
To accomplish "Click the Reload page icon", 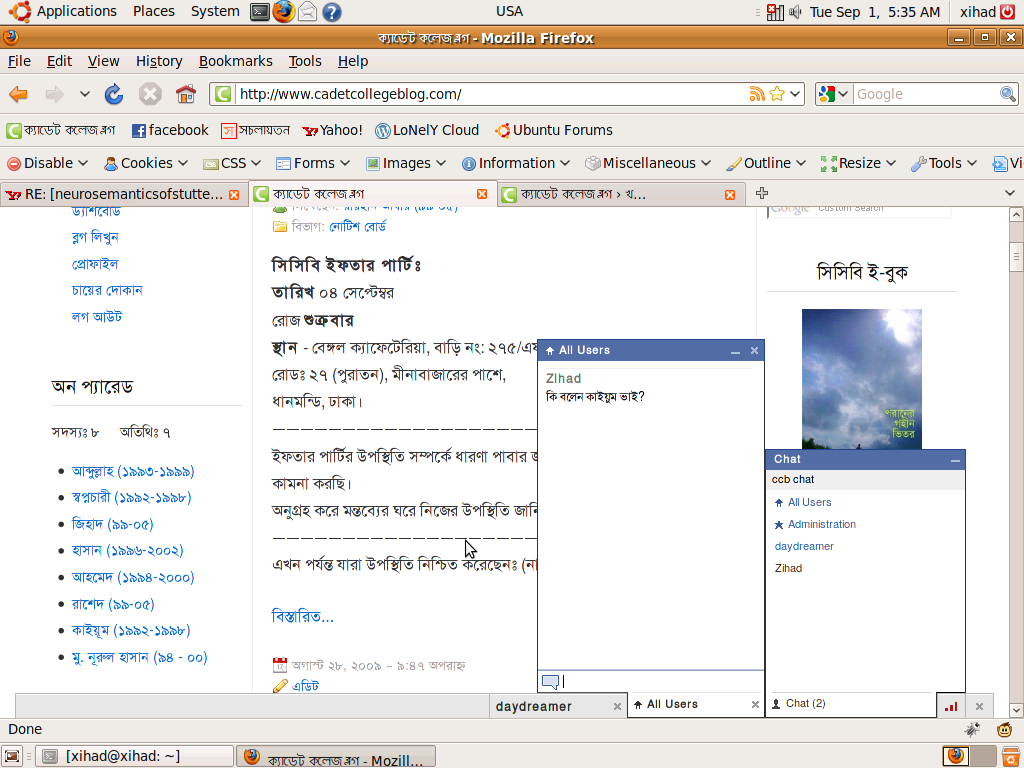I will coord(114,94).
